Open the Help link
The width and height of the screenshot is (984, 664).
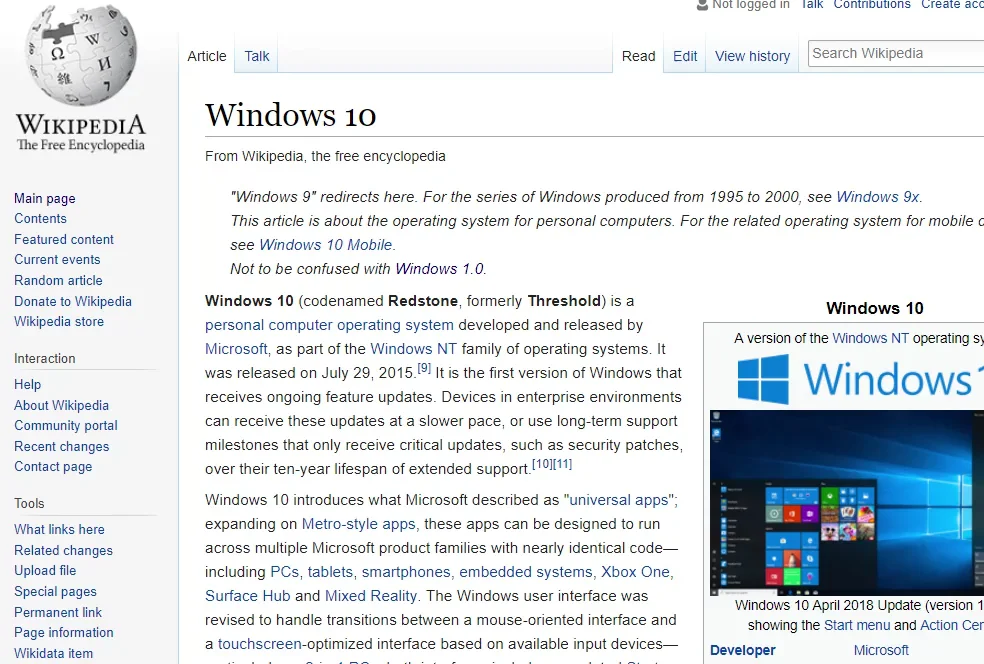coord(28,384)
